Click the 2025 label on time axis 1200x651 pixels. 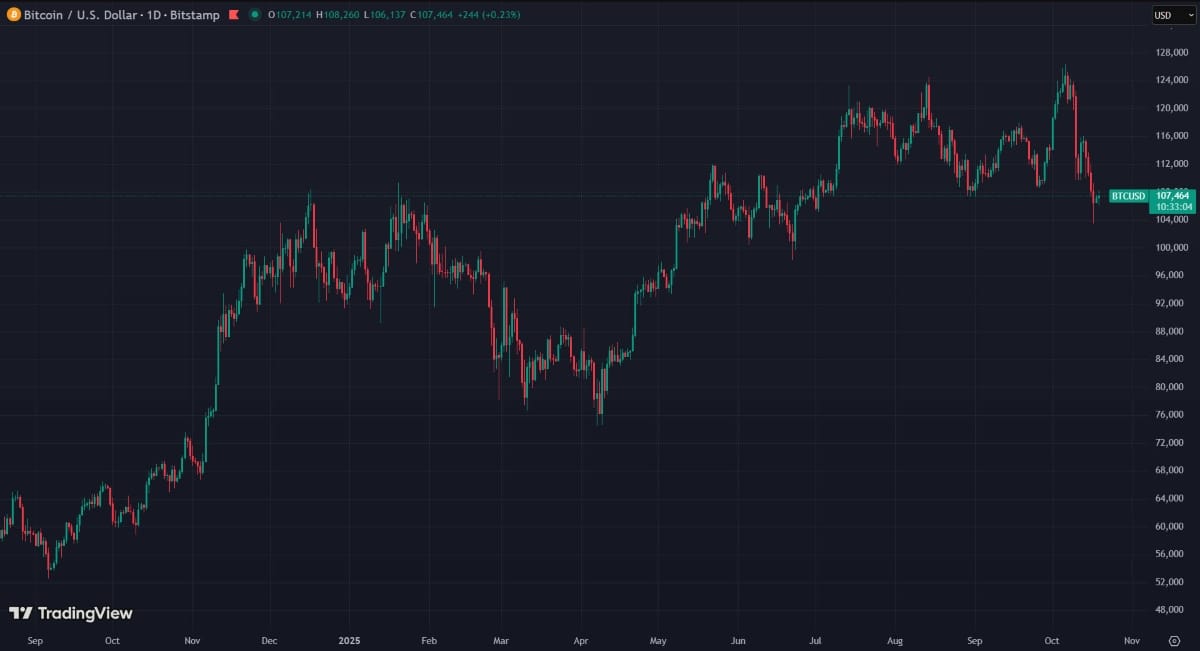[348, 640]
